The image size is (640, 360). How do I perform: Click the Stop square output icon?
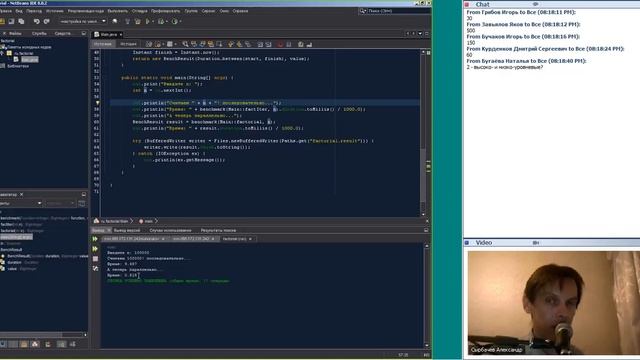95,259
